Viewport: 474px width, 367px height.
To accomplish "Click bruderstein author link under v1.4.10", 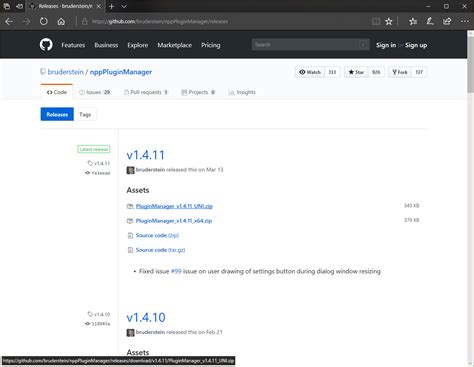I will (150, 332).
